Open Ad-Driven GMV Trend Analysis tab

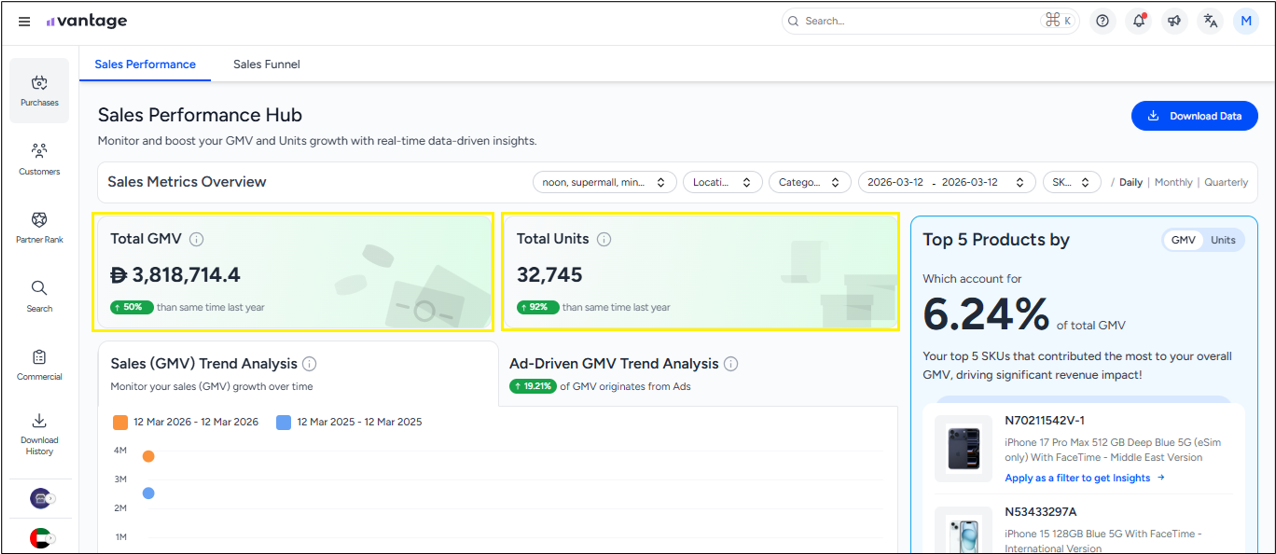(x=614, y=364)
